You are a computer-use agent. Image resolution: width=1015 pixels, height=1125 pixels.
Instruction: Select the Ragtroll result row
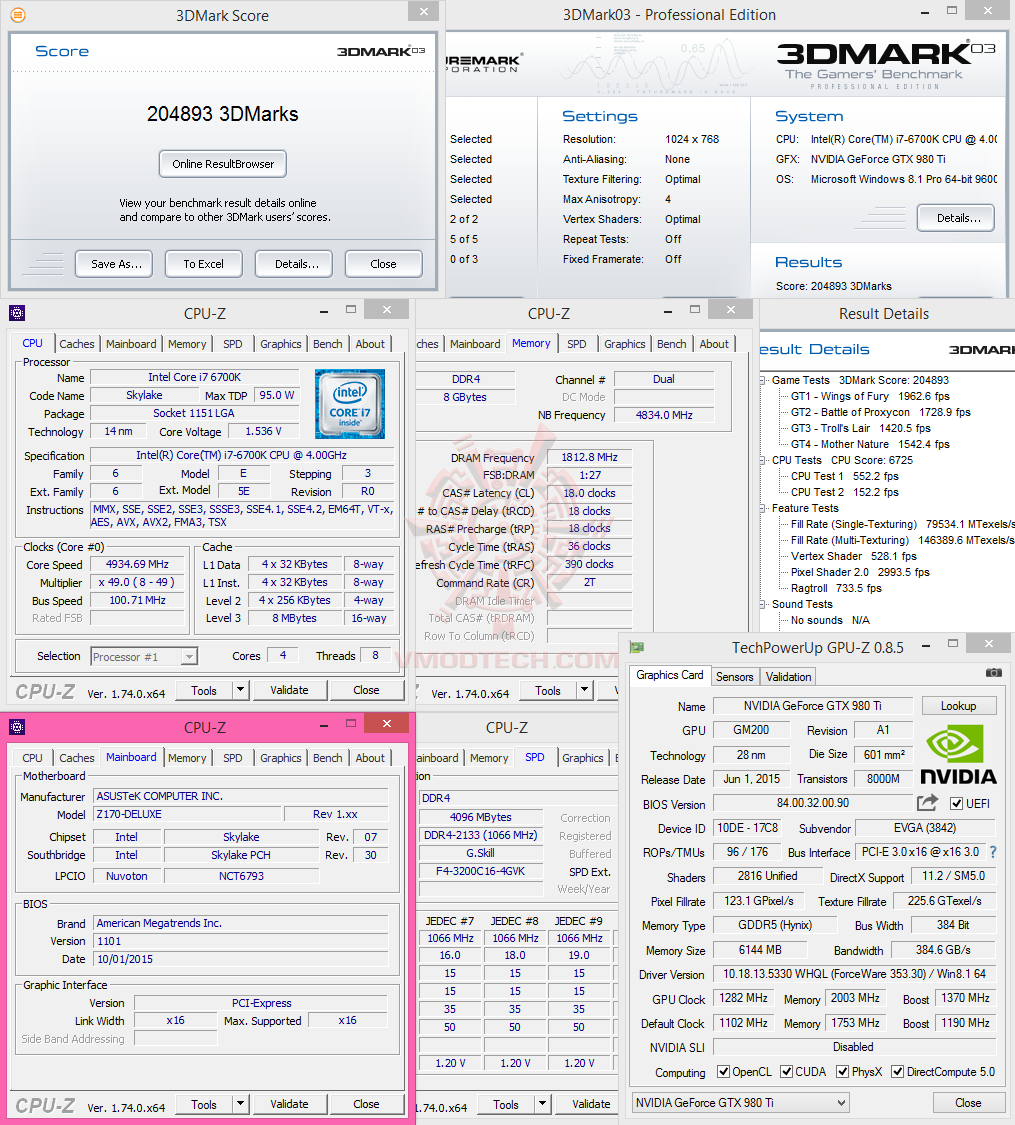pos(836,588)
